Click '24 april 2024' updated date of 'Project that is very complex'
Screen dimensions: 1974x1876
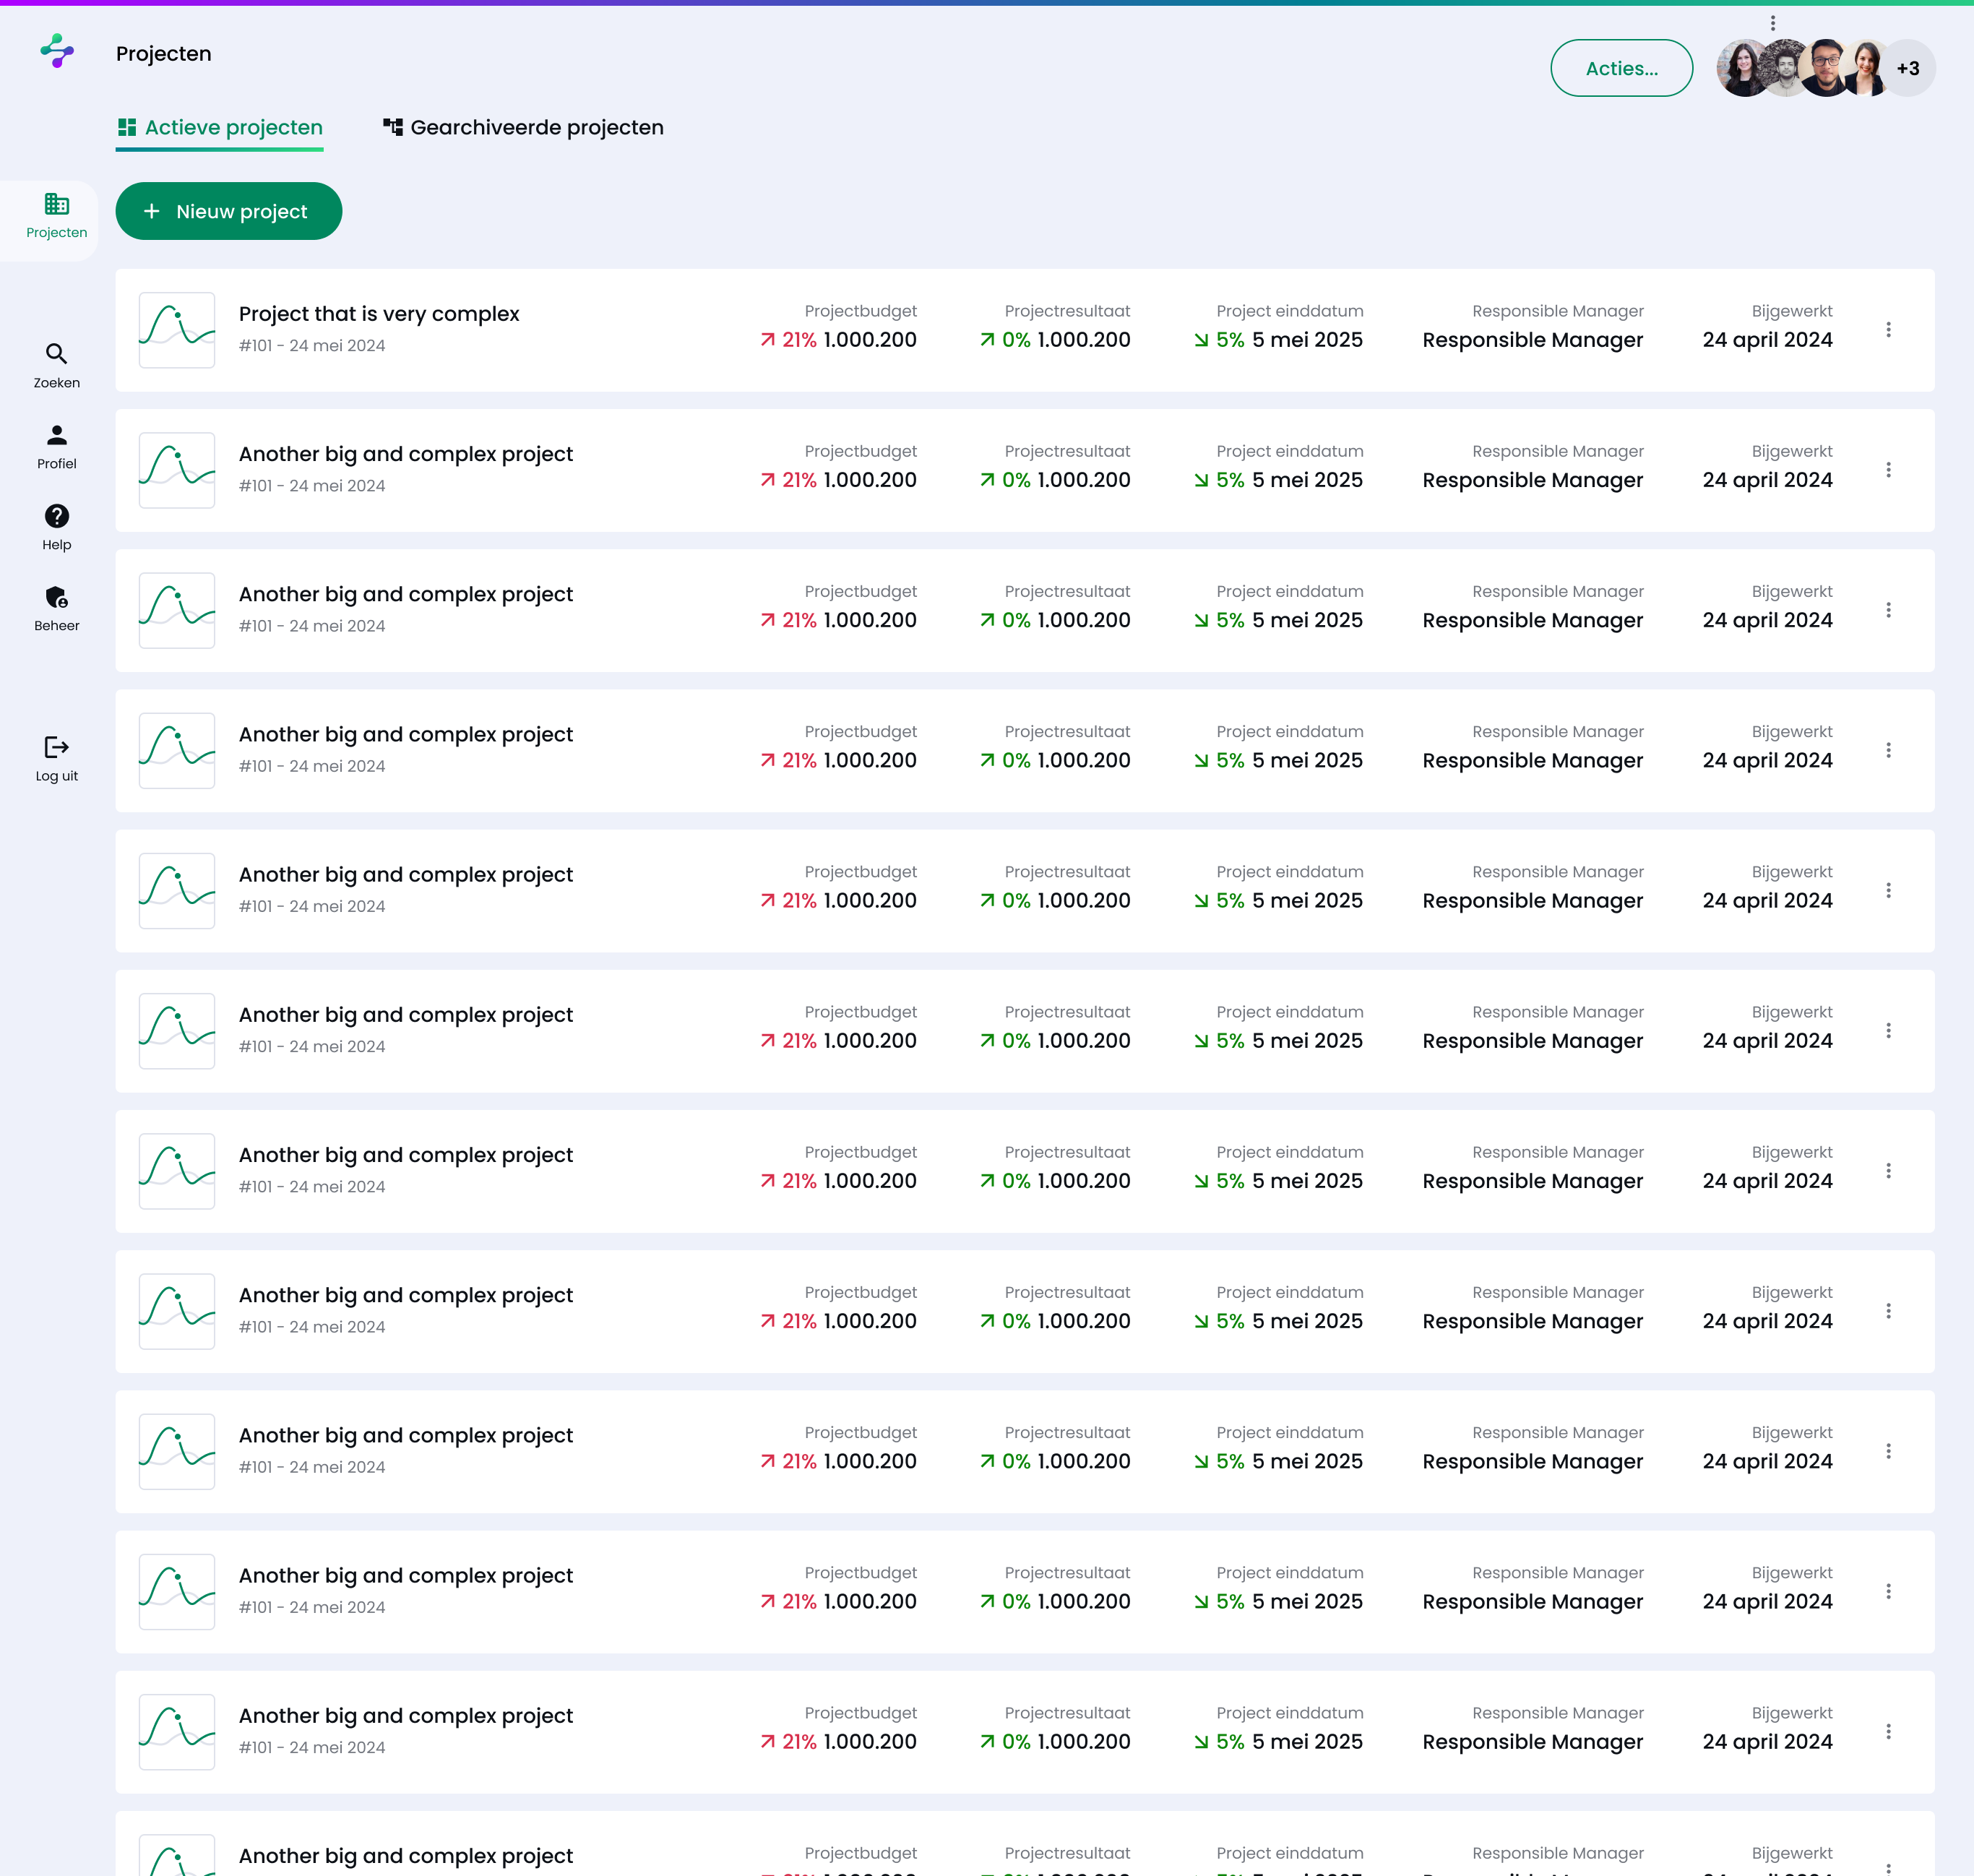(1767, 340)
